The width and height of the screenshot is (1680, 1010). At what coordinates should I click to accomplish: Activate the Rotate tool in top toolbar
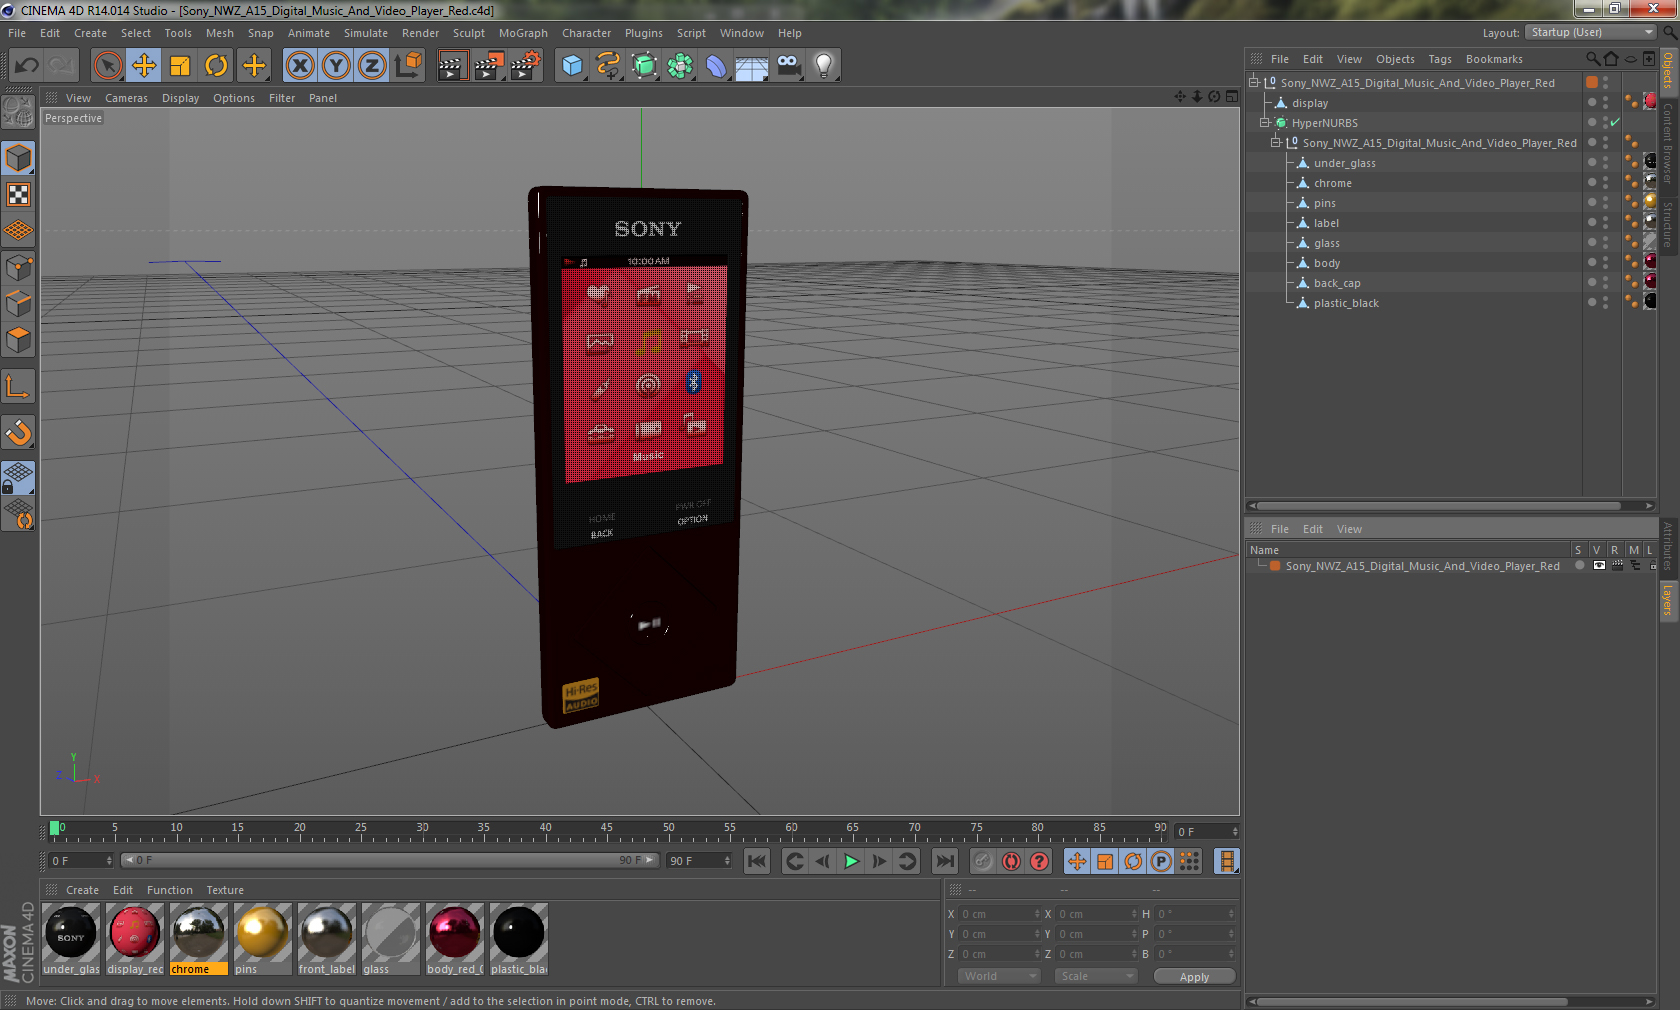(x=216, y=66)
